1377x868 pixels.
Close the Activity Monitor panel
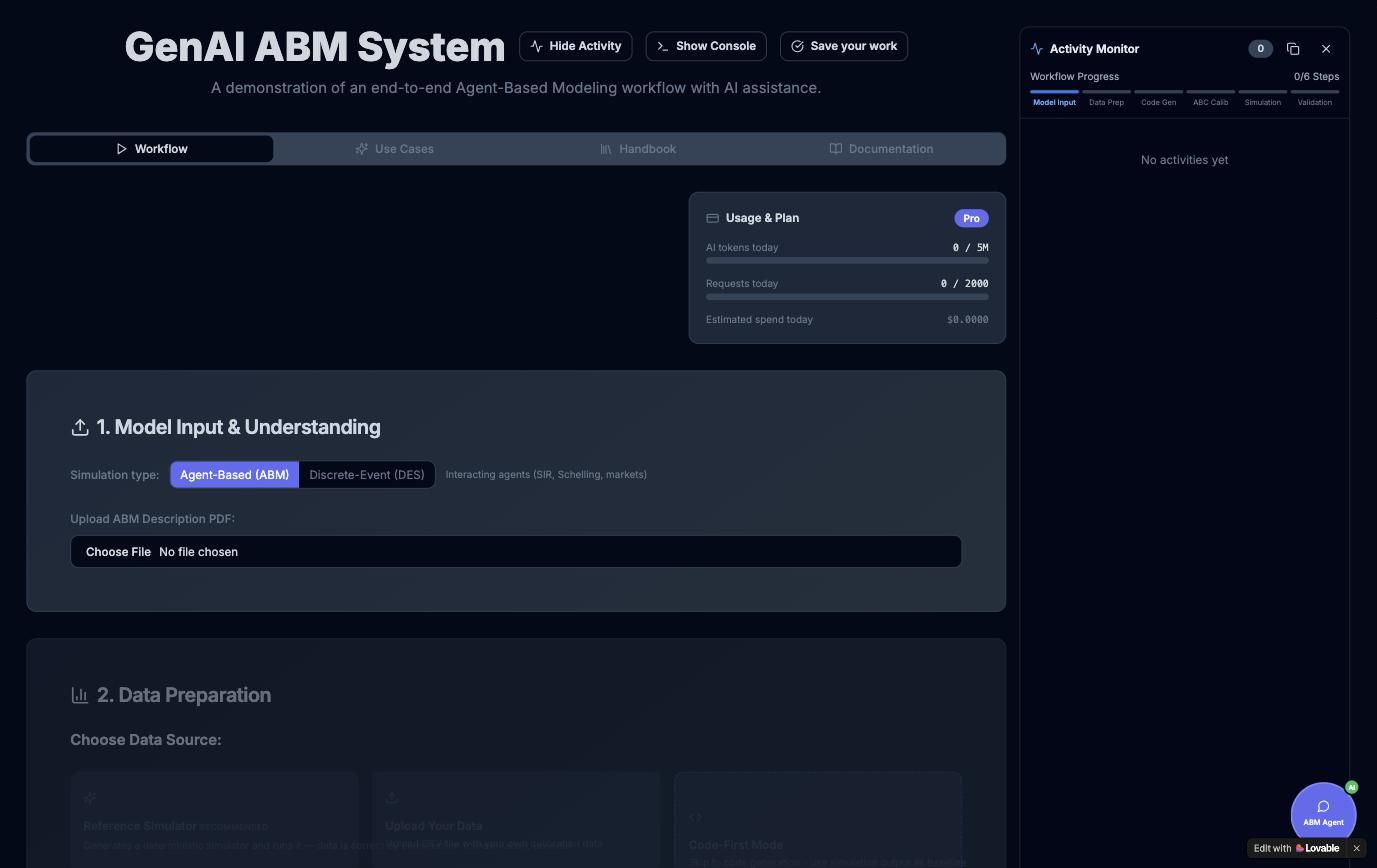click(x=1326, y=49)
